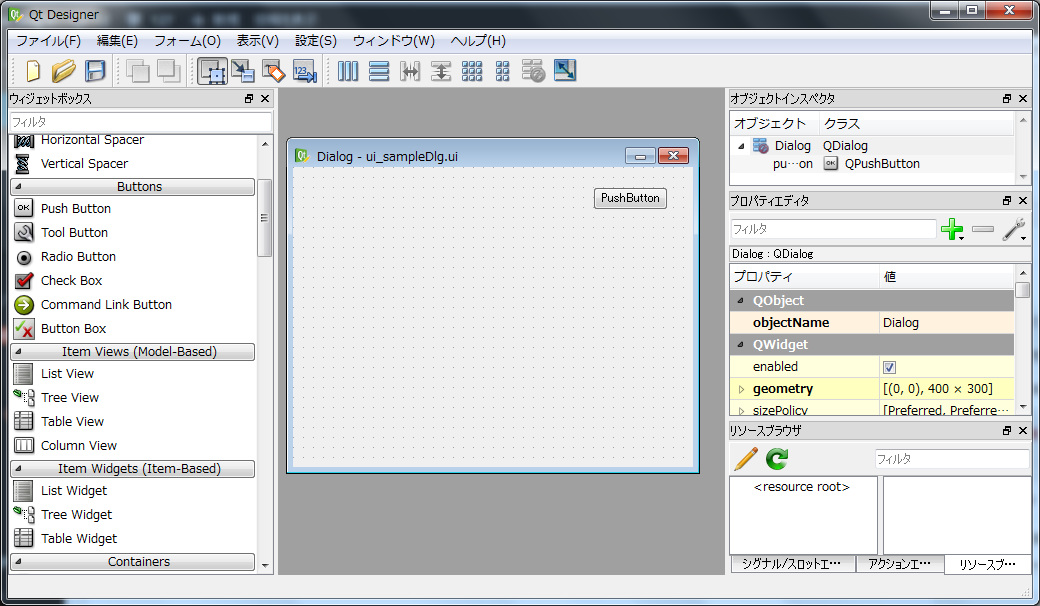Apply Lay Out Horizontally from toolbar
Viewport: 1040px width, 606px height.
tap(347, 71)
